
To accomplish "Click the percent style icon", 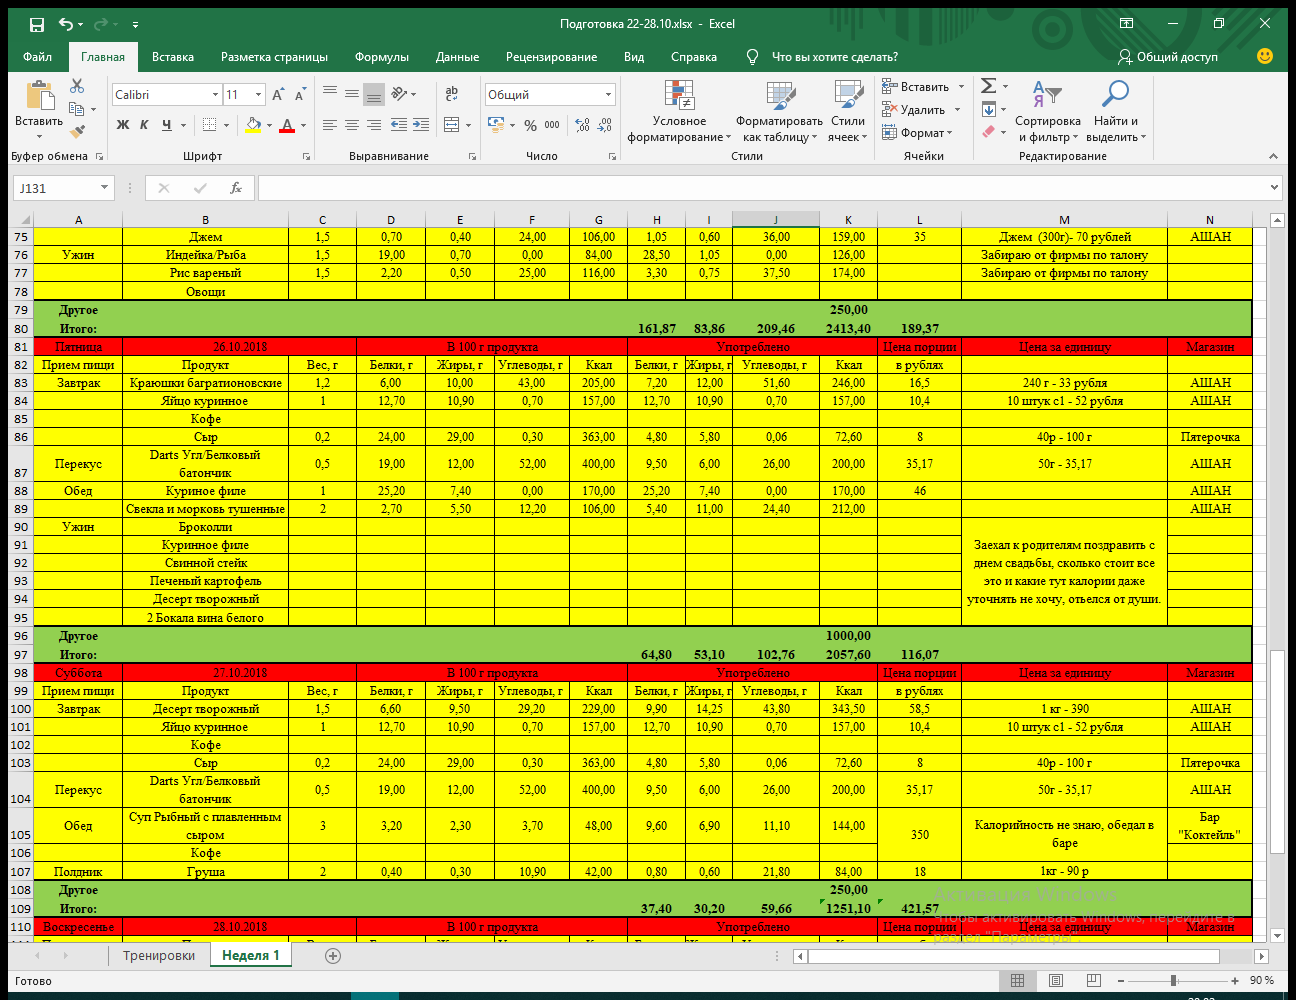I will tap(530, 125).
